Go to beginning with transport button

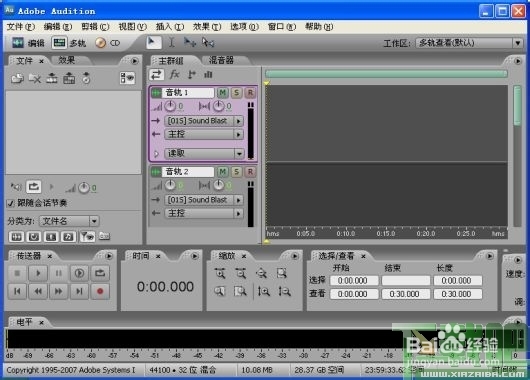pyautogui.click(x=17, y=291)
